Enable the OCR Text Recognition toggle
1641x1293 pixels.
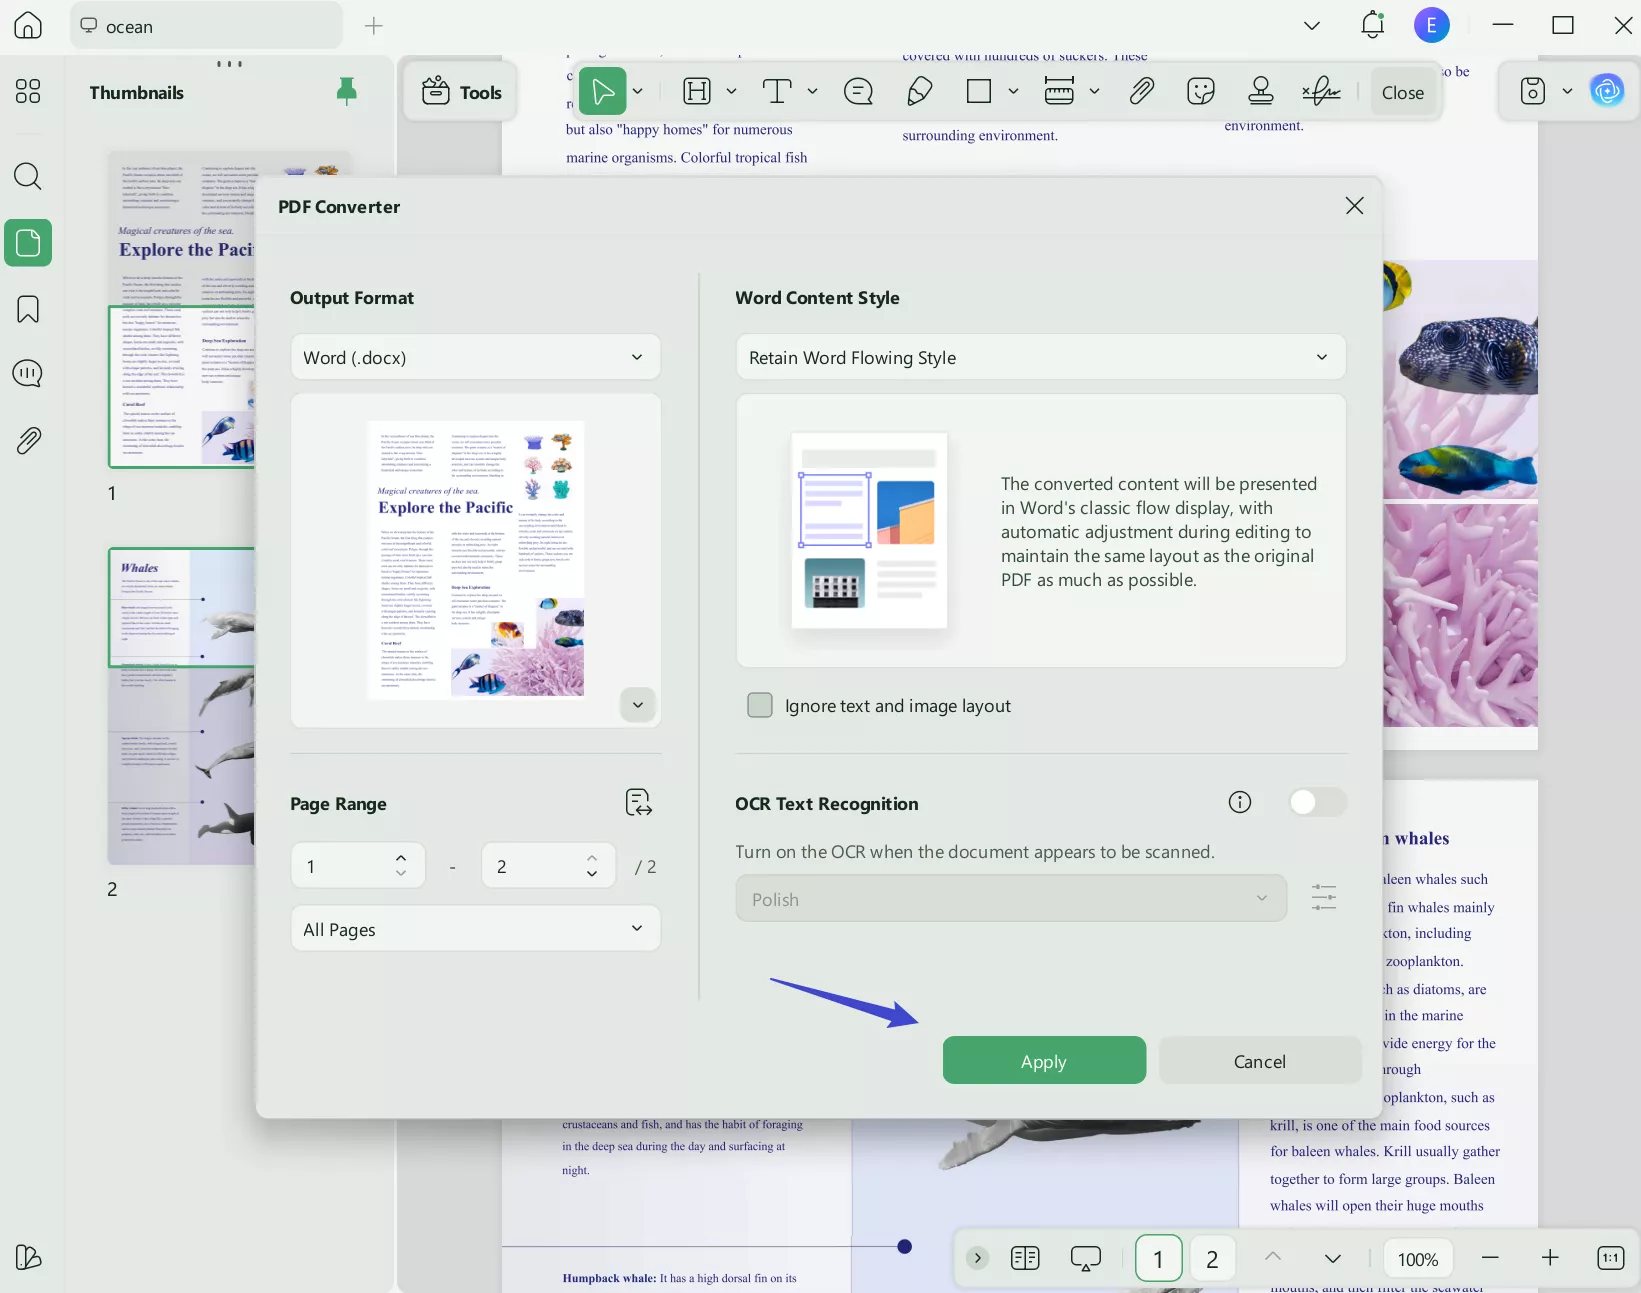pyautogui.click(x=1317, y=802)
